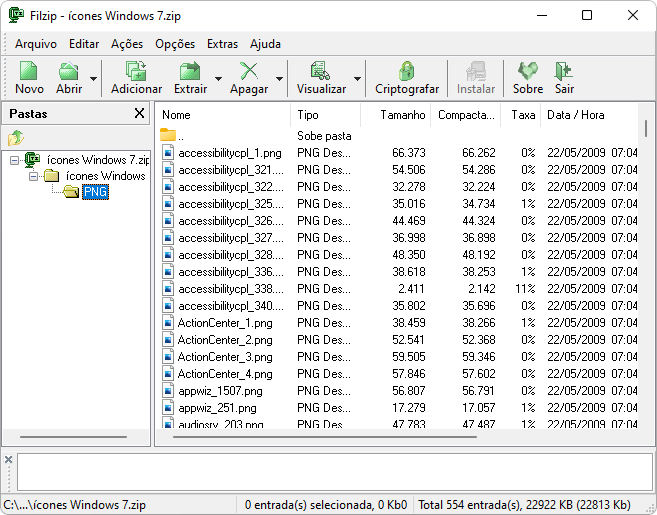Click the Filzip icon in title bar
657x515 pixels.
16,15
